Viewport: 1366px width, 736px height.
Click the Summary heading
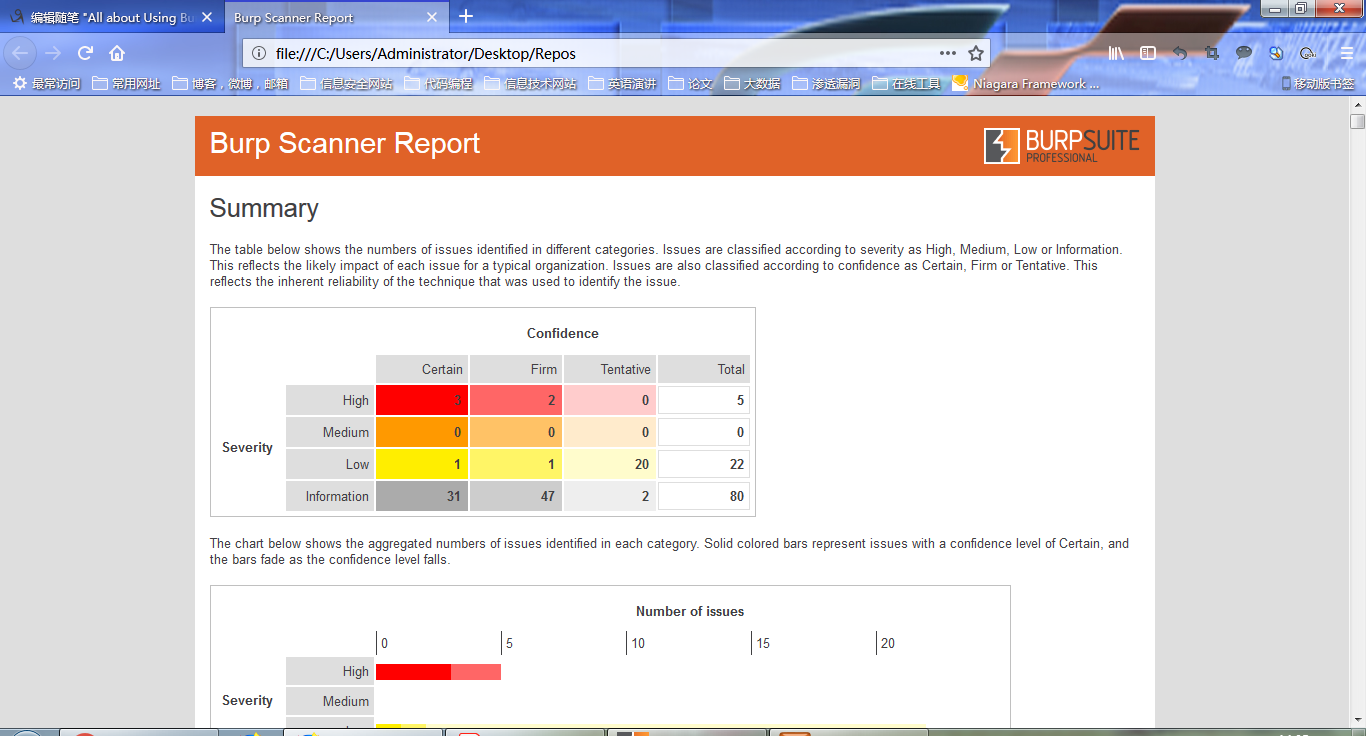(264, 208)
